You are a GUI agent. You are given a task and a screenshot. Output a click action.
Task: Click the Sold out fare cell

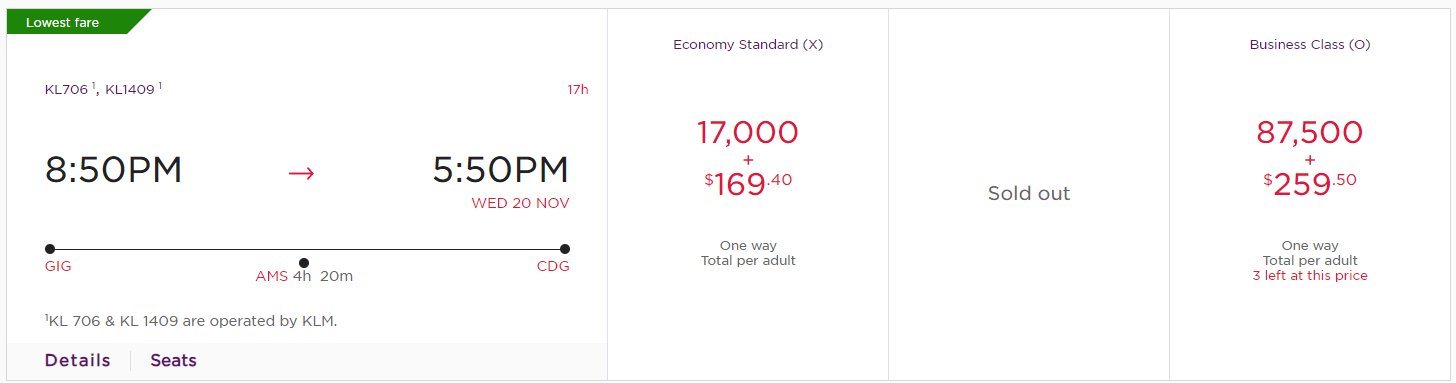(1029, 194)
